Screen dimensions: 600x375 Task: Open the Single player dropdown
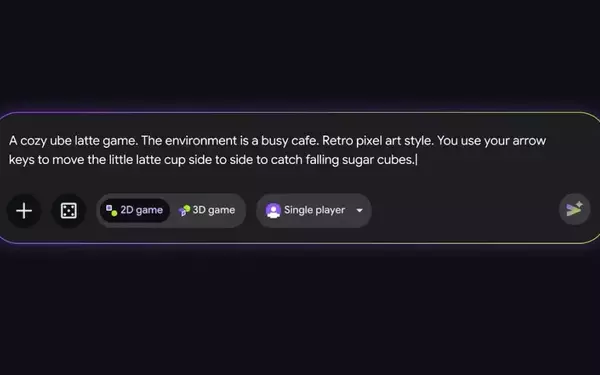(x=314, y=210)
